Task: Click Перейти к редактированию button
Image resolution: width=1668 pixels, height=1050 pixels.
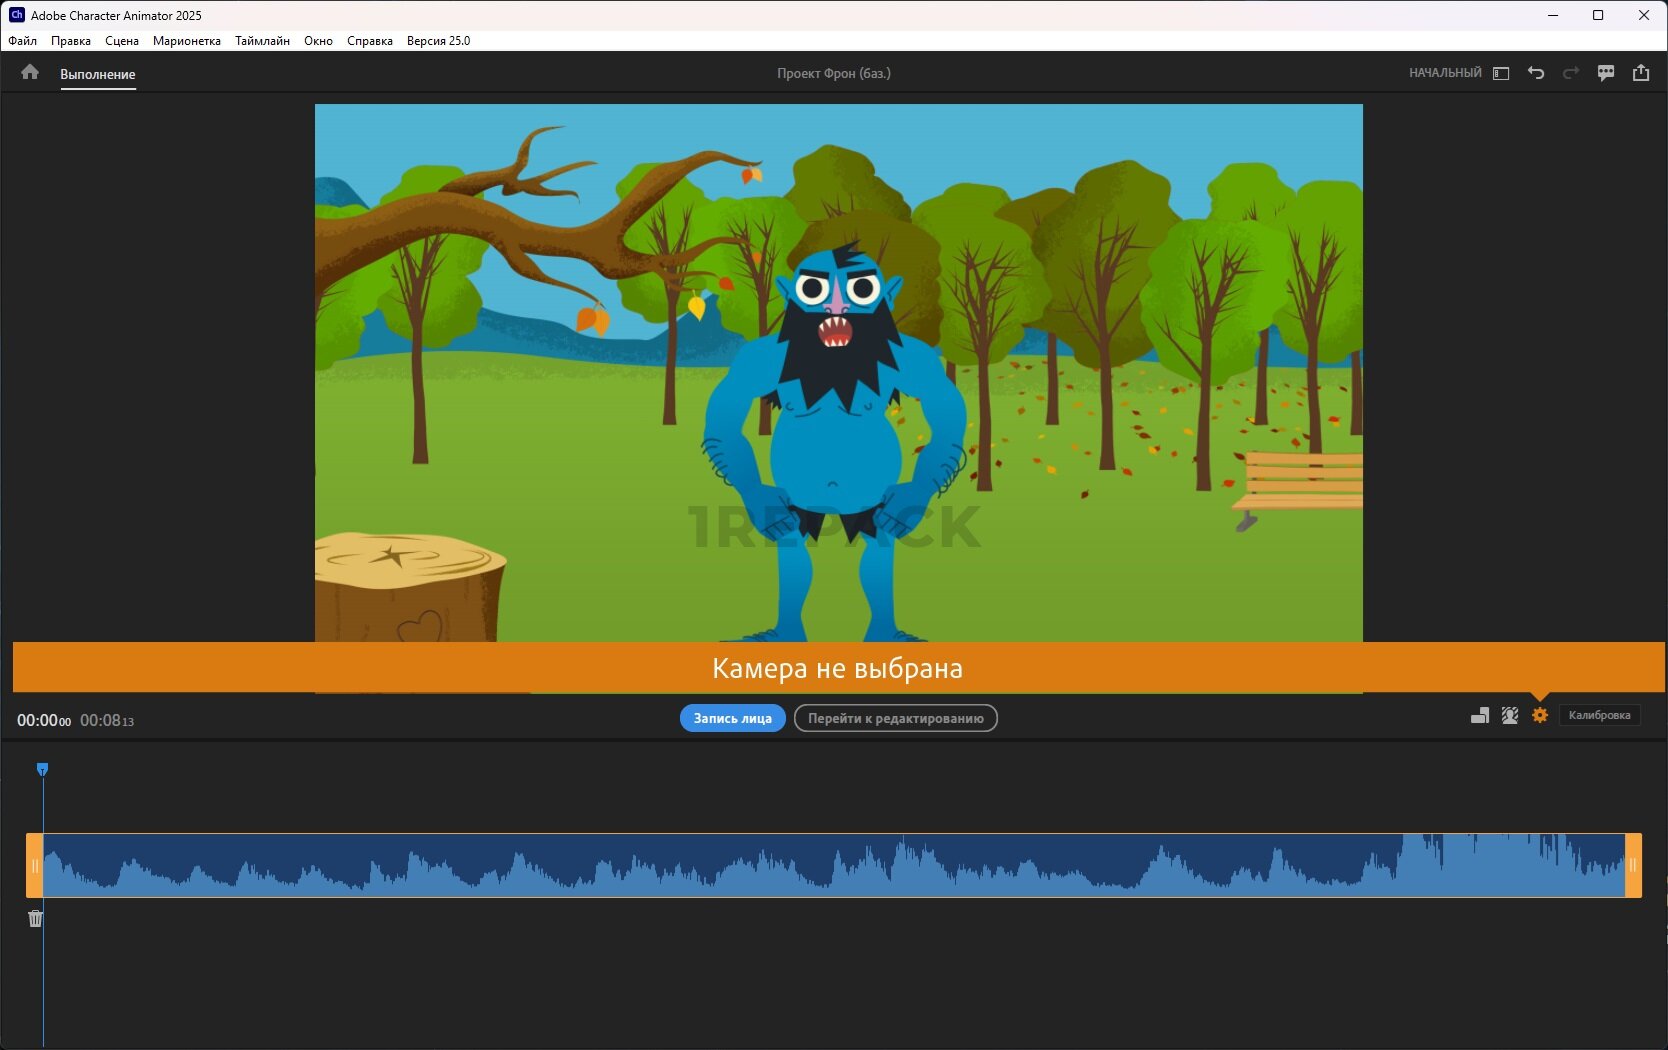Action: 895,718
